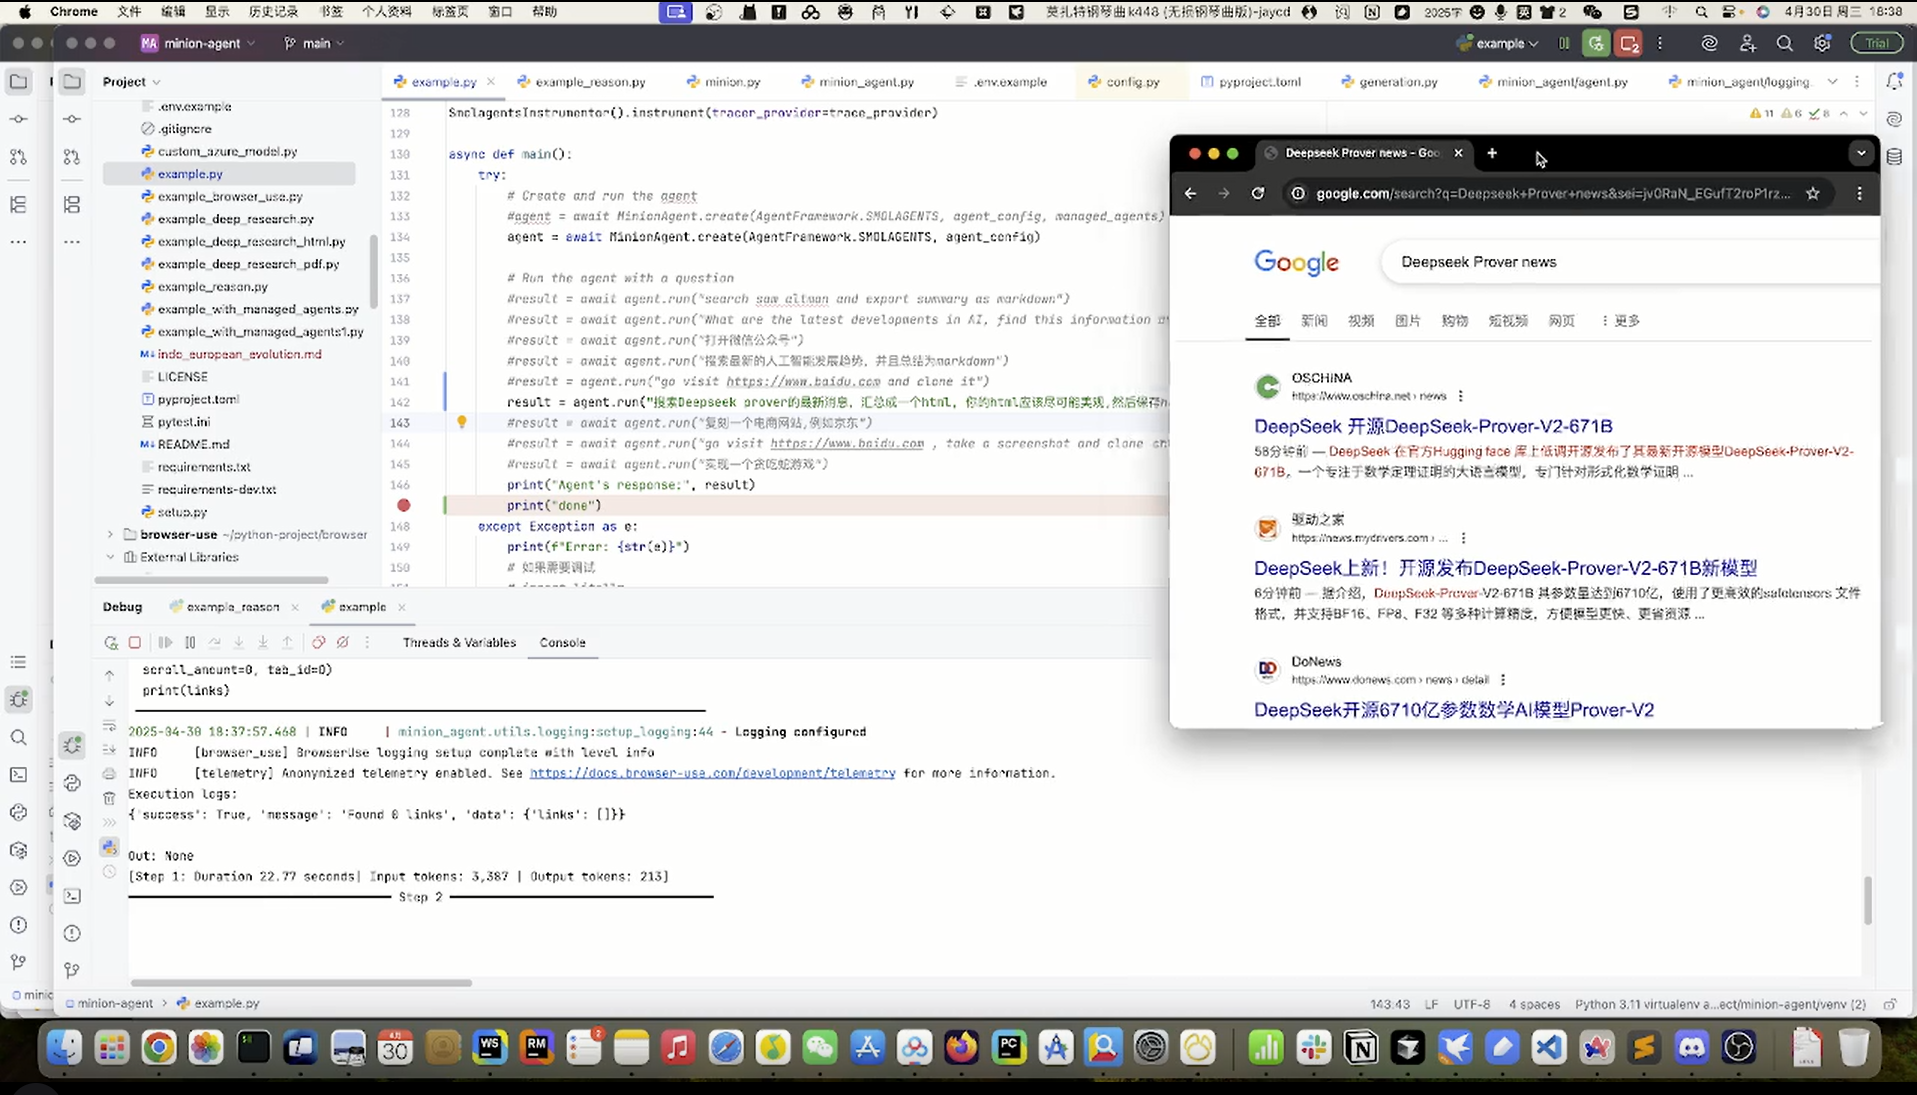Reload the Google page in Chrome
Viewport: 1917px width, 1095px height.
click(1258, 194)
